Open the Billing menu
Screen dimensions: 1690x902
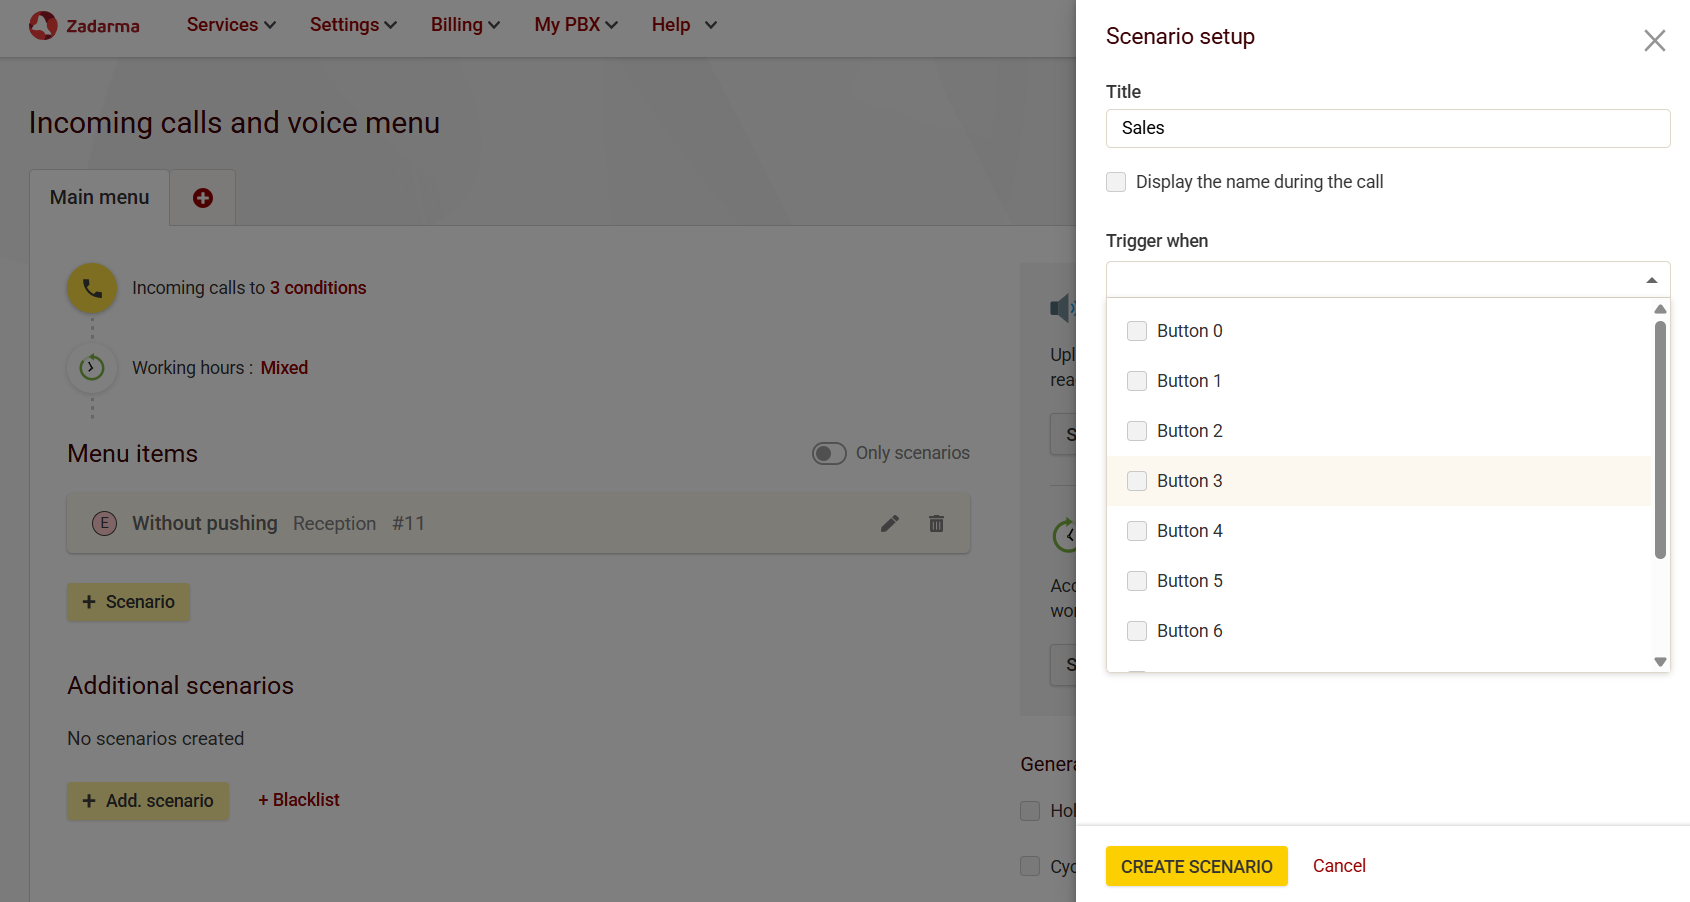[x=465, y=25]
